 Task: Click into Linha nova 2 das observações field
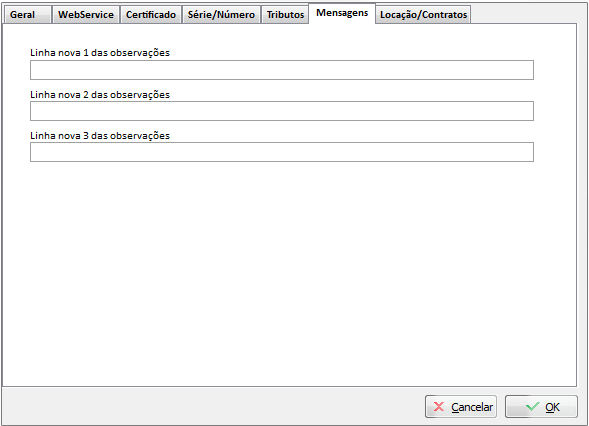coord(282,111)
